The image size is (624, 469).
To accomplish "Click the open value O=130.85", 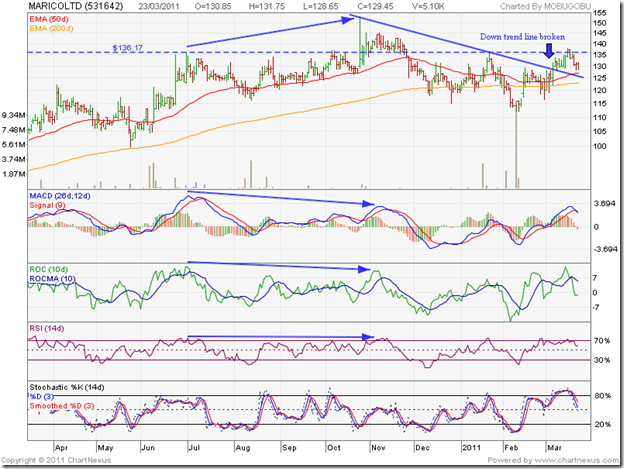I will [x=213, y=6].
